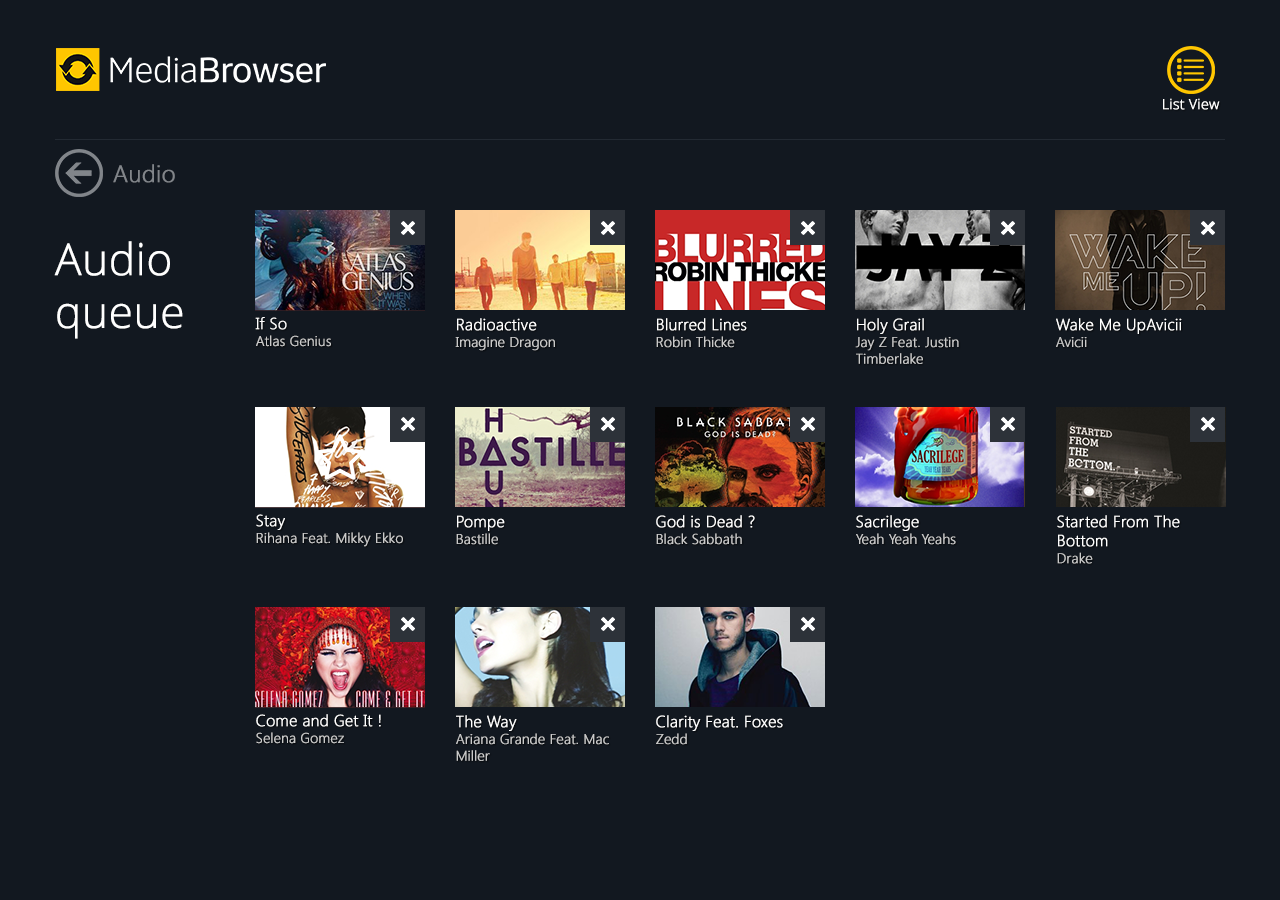This screenshot has height=900, width=1280.
Task: Open the Started From The Bottom cover
Action: [x=1140, y=457]
